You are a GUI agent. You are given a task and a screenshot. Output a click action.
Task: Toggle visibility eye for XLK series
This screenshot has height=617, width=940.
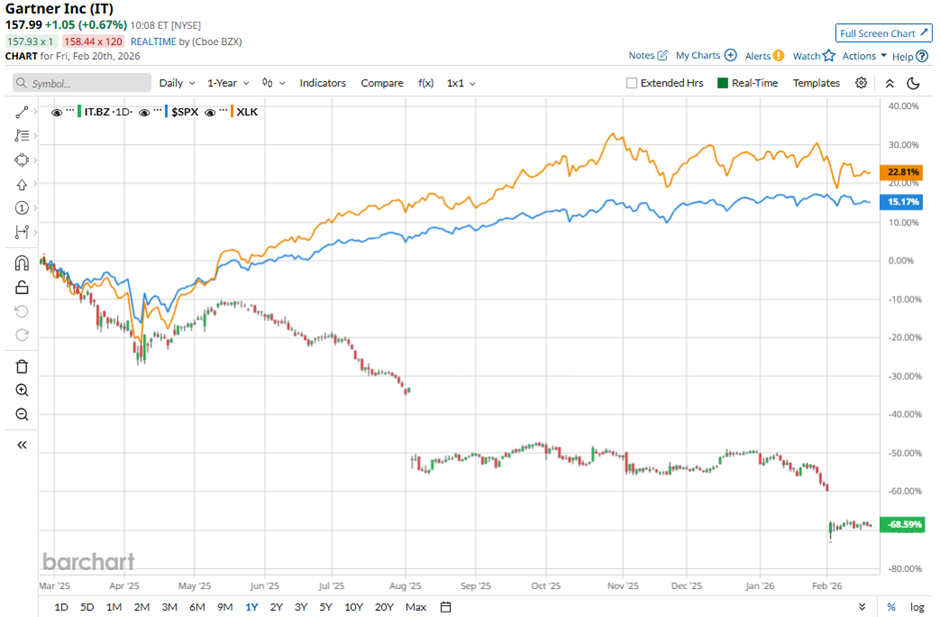pyautogui.click(x=210, y=112)
